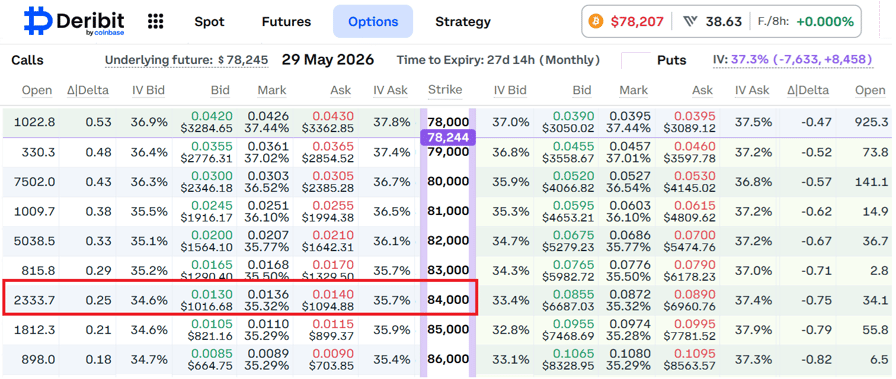
Task: Open the Strategy tab
Action: click(x=463, y=22)
